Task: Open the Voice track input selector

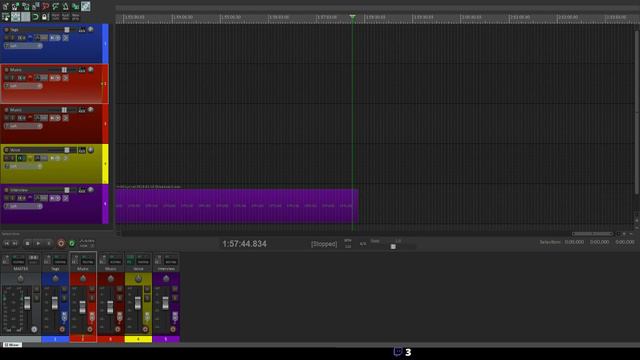Action: click(x=23, y=166)
